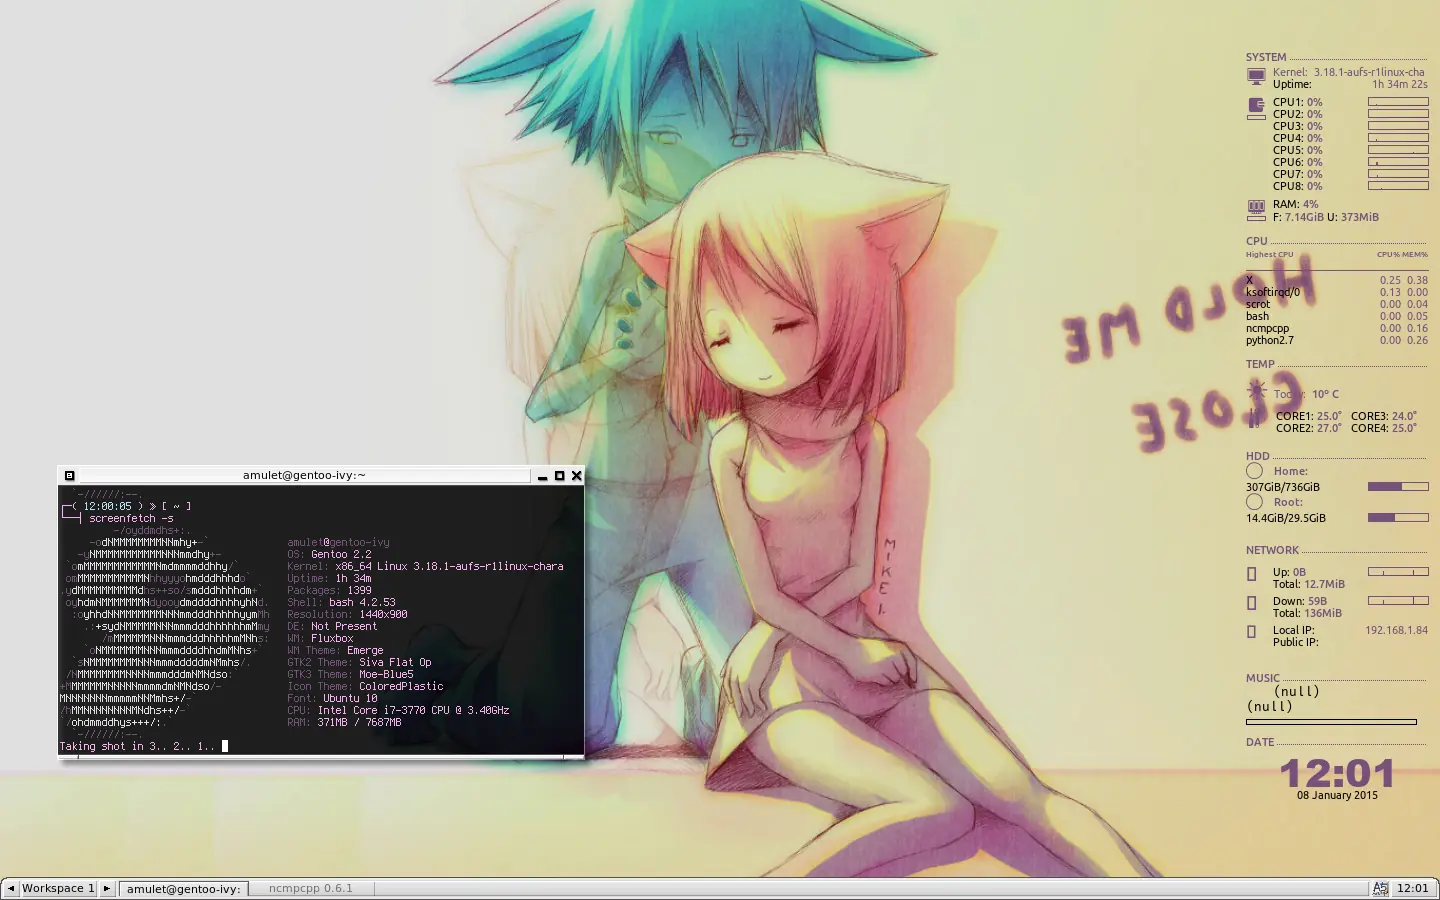The image size is (1440, 900).
Task: Click the screenfetch -s command in terminal
Action: (x=131, y=518)
